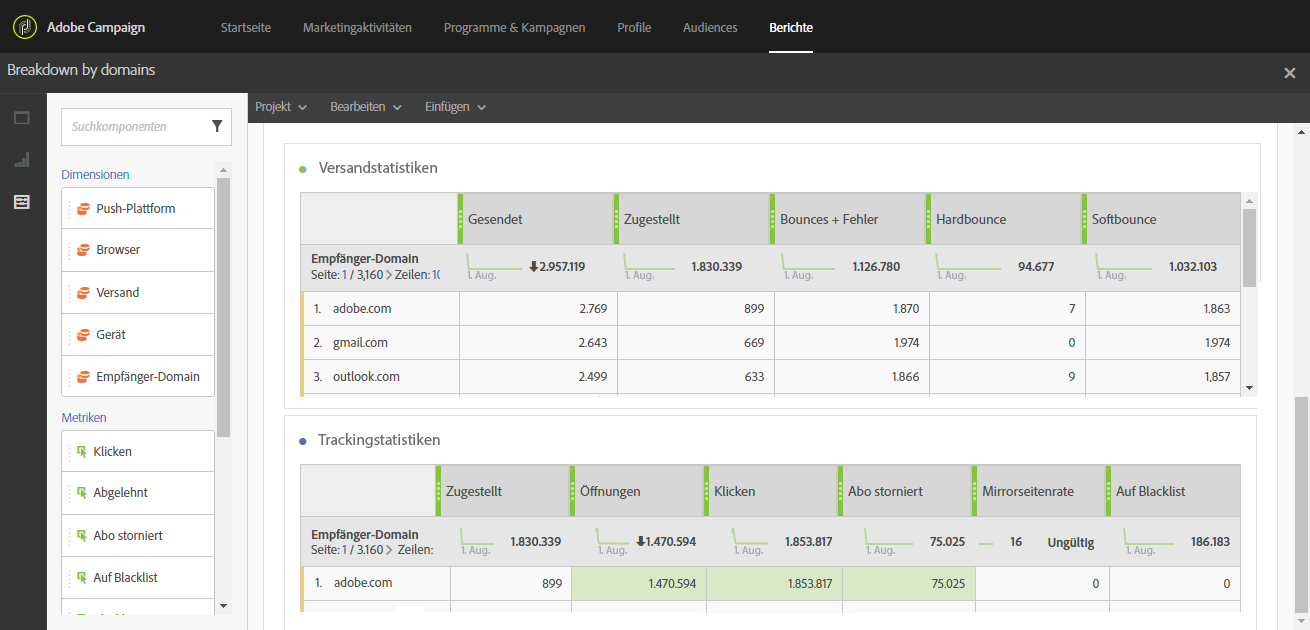Open the Einfügen dropdown menu
The width and height of the screenshot is (1310, 630).
point(455,107)
